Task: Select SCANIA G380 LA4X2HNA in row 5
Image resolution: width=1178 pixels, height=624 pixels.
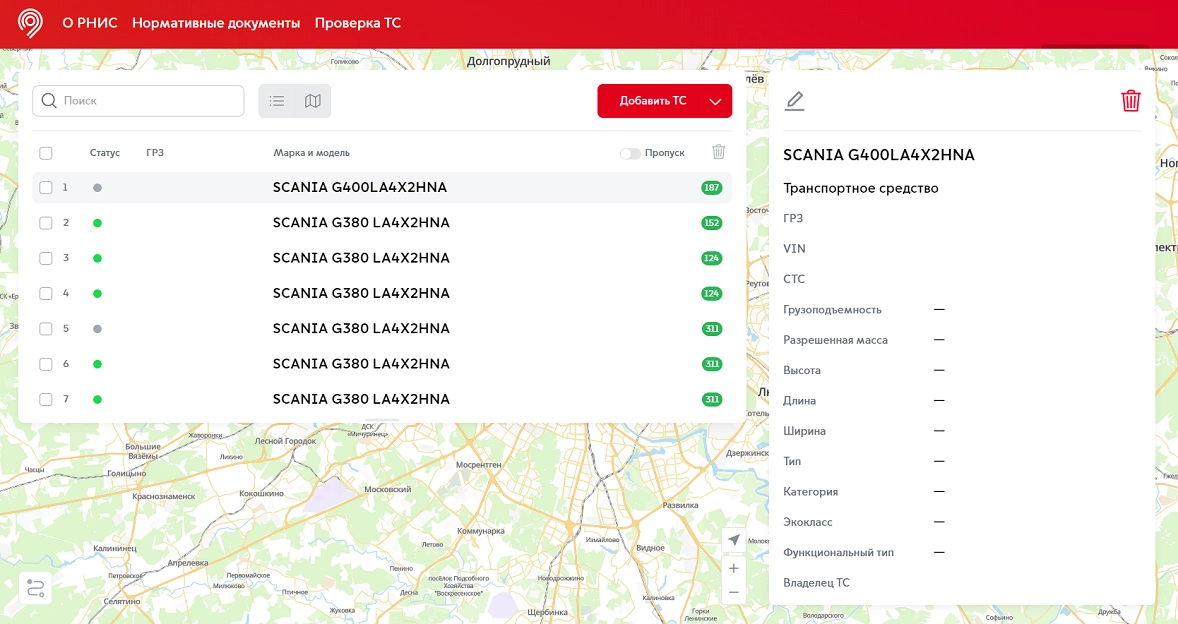Action: 361,329
